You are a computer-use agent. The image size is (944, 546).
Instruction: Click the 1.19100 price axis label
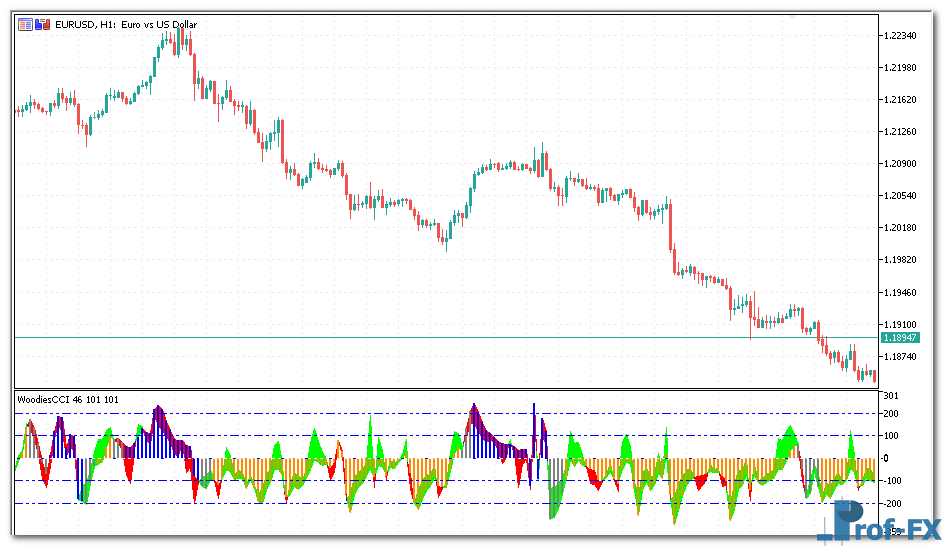click(x=902, y=324)
